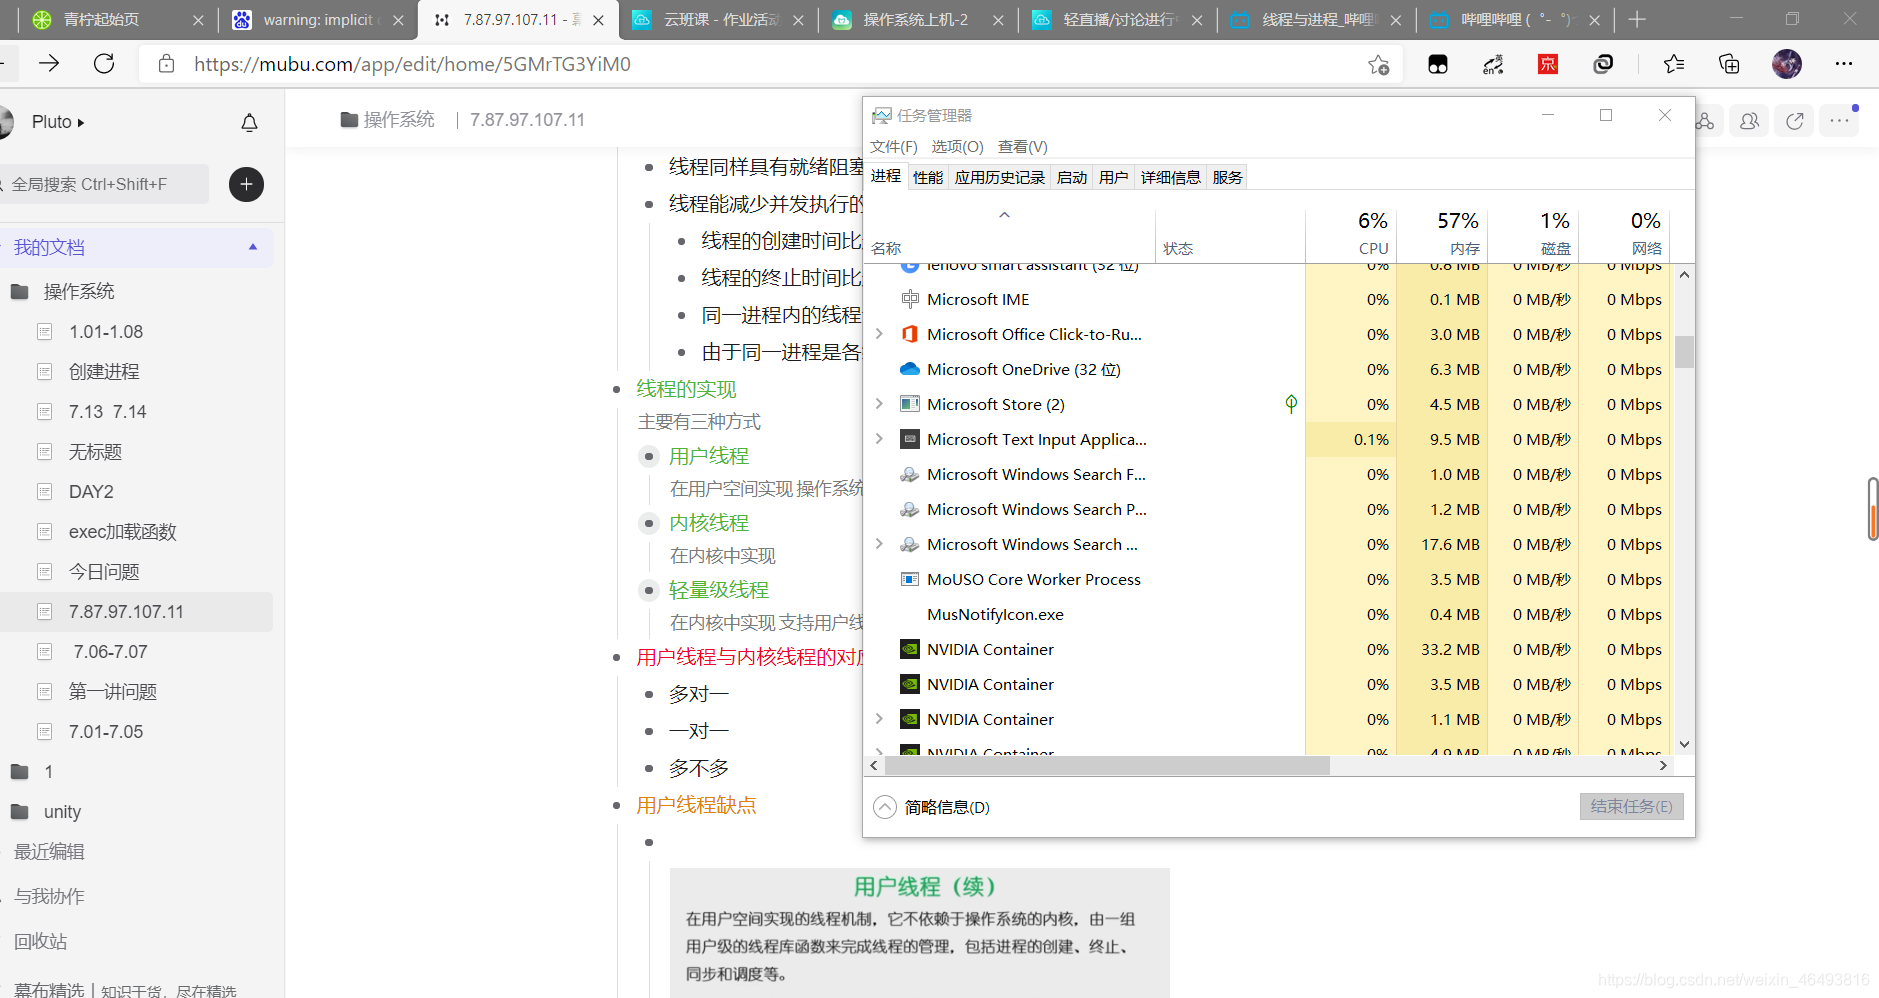
Task: Open Pluto account dropdown
Action: 58,122
